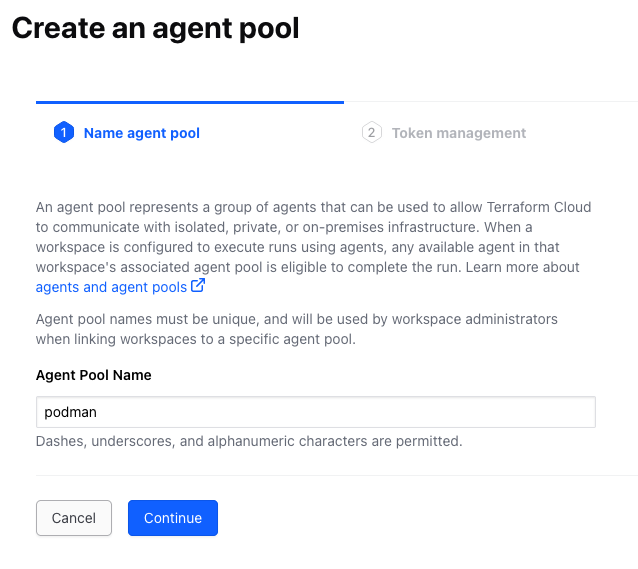Image resolution: width=638 pixels, height=569 pixels.
Task: Focus the Agent Pool Name input field
Action: 315,412
